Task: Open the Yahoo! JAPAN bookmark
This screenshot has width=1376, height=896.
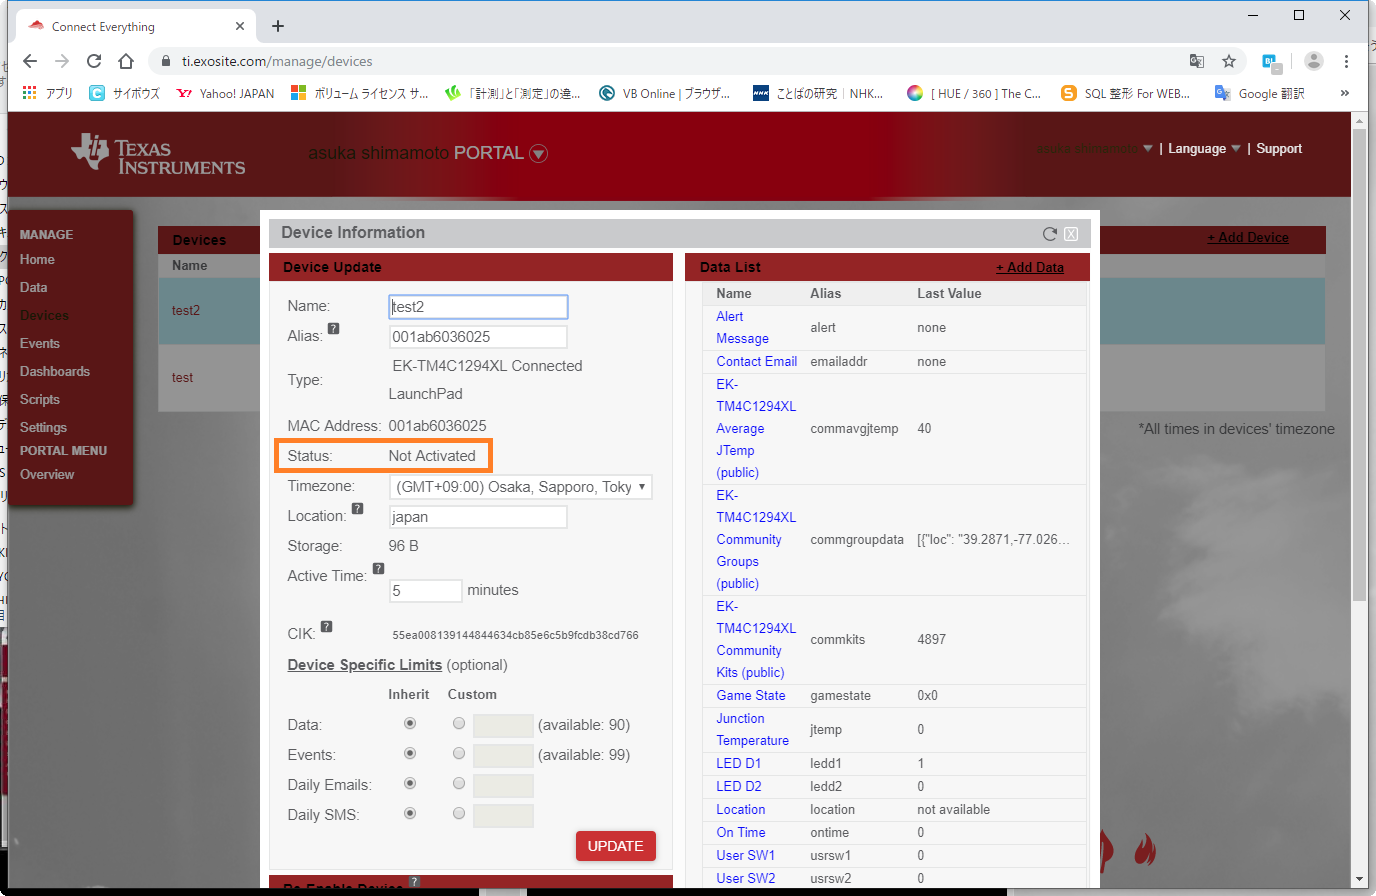Action: coord(225,93)
